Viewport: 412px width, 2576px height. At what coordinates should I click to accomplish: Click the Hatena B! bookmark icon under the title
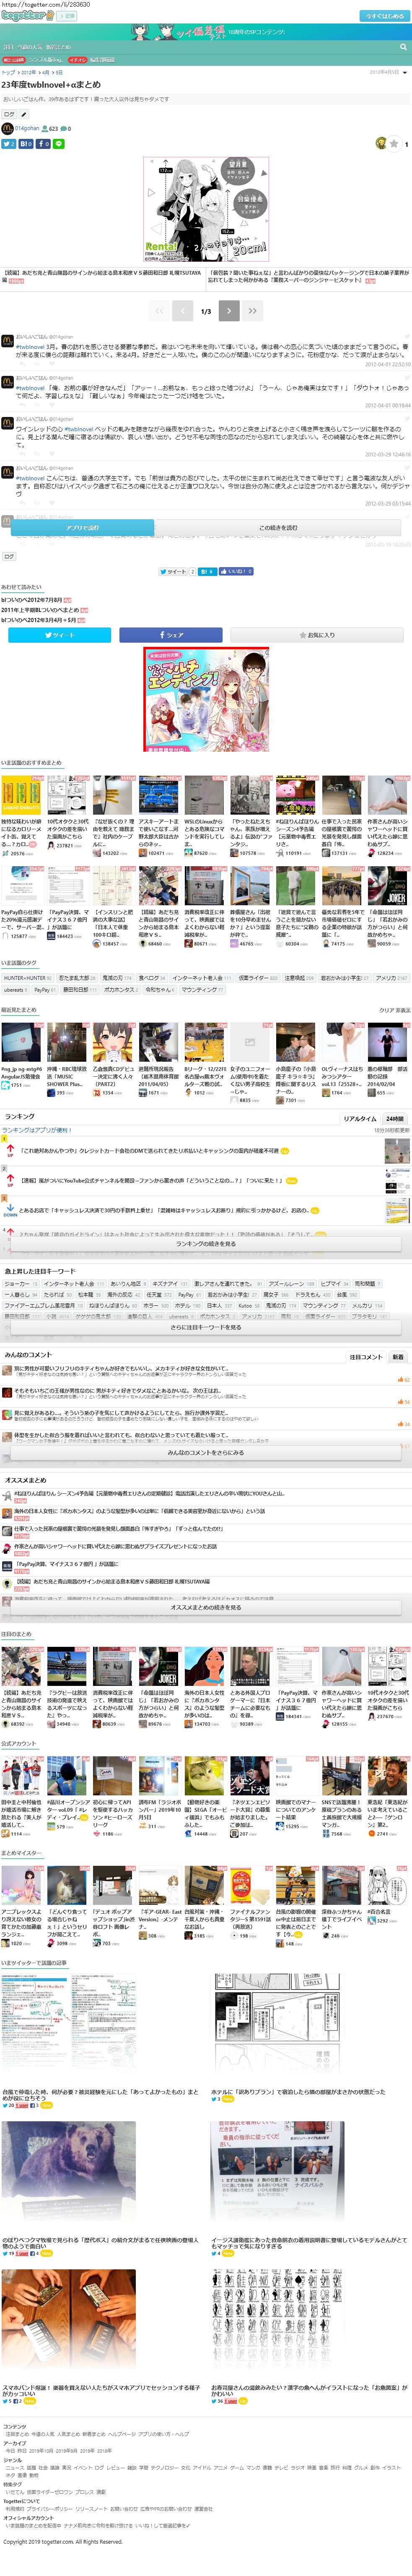[26, 144]
